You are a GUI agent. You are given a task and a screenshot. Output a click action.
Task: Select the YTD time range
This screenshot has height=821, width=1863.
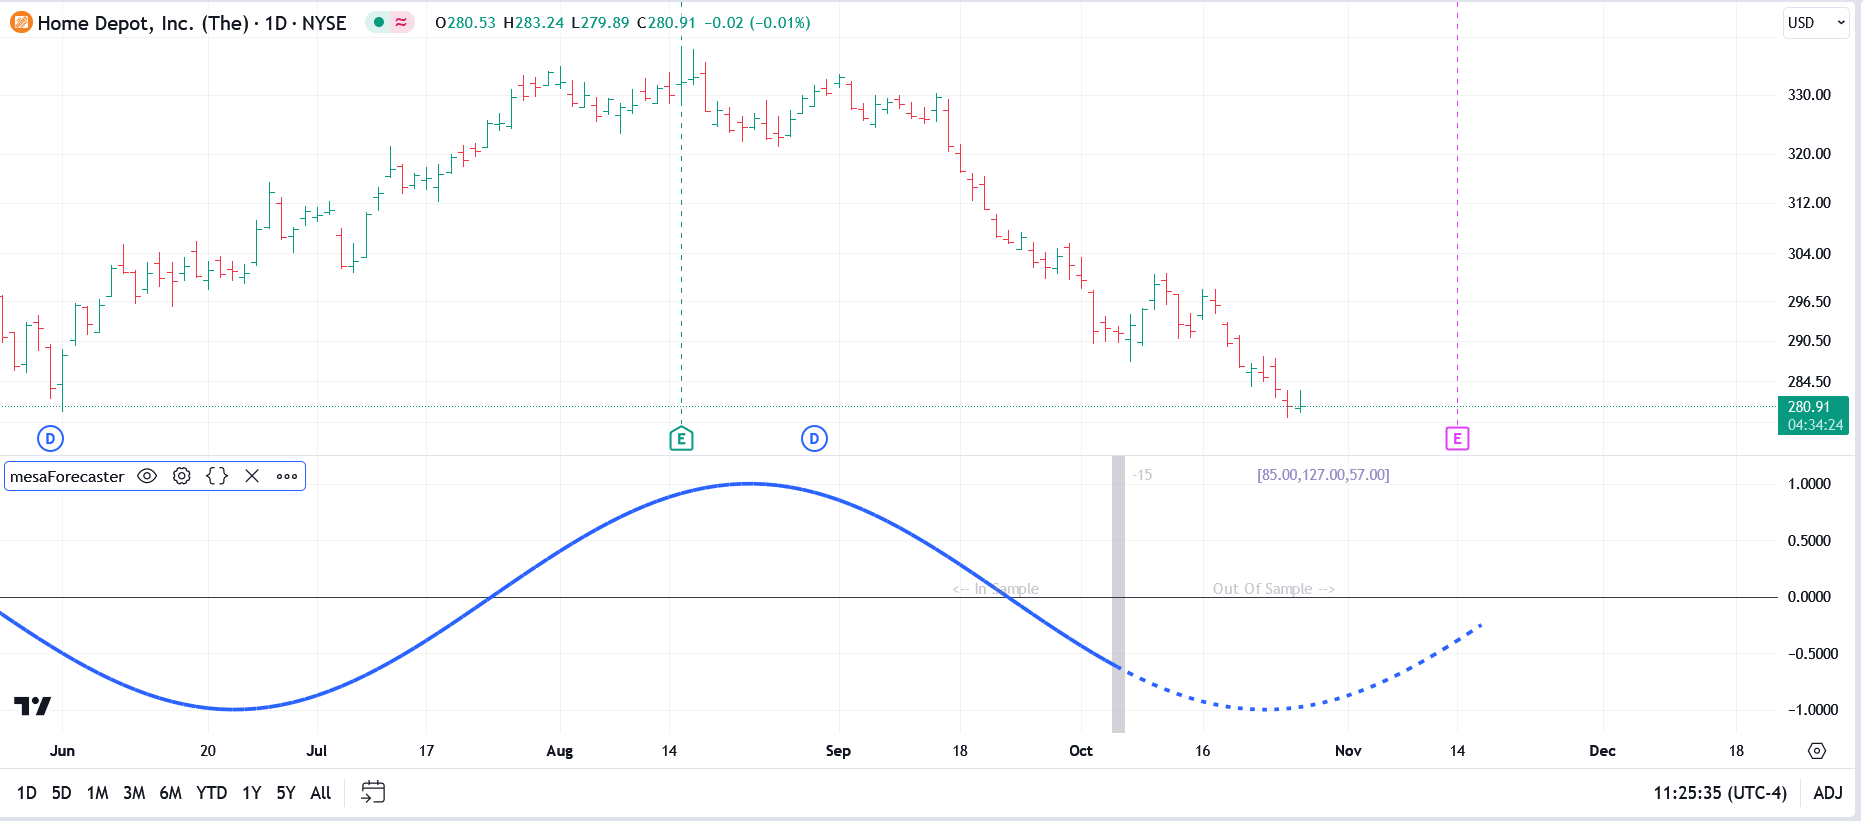pyautogui.click(x=211, y=793)
